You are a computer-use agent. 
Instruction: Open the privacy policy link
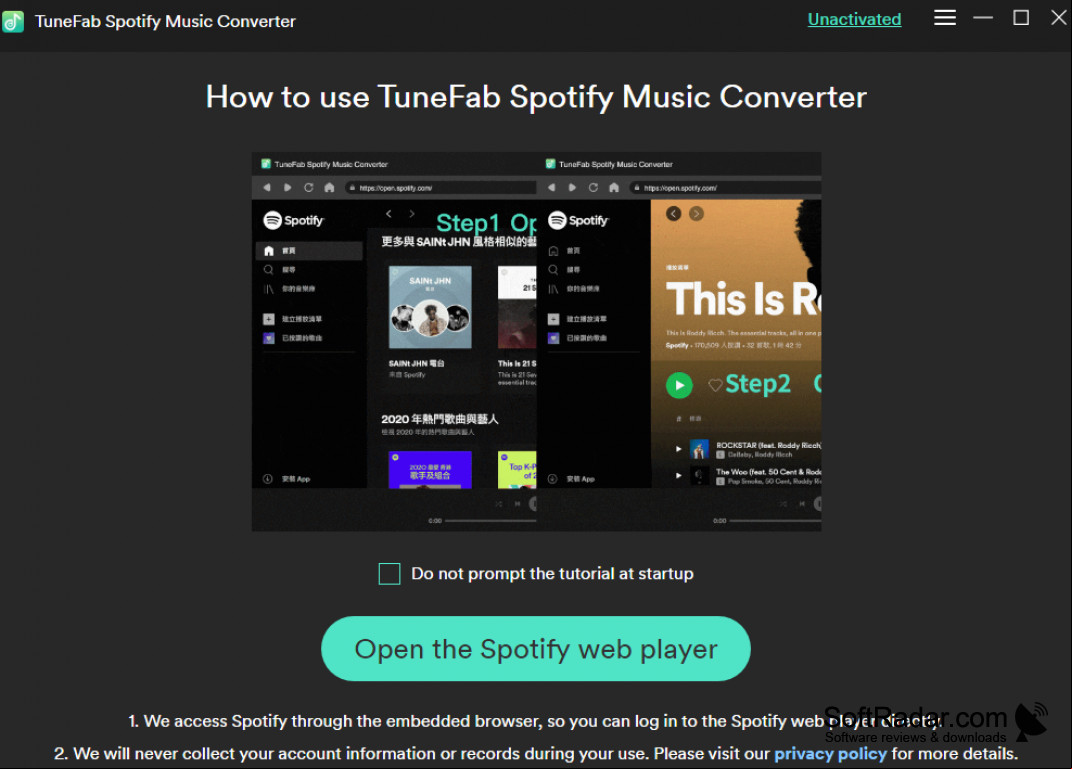point(830,753)
